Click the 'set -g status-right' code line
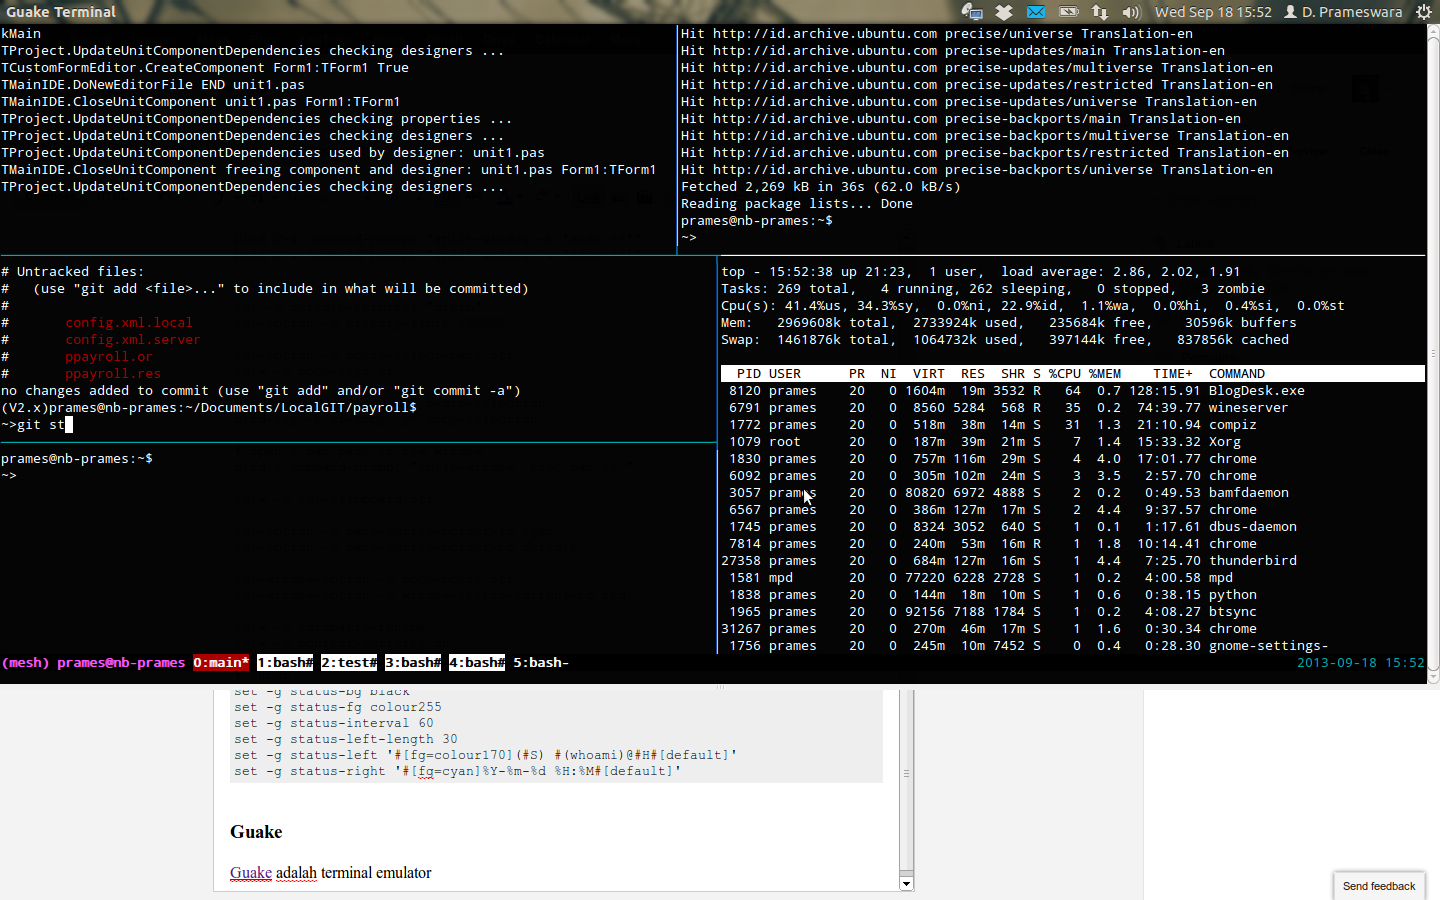 point(458,771)
